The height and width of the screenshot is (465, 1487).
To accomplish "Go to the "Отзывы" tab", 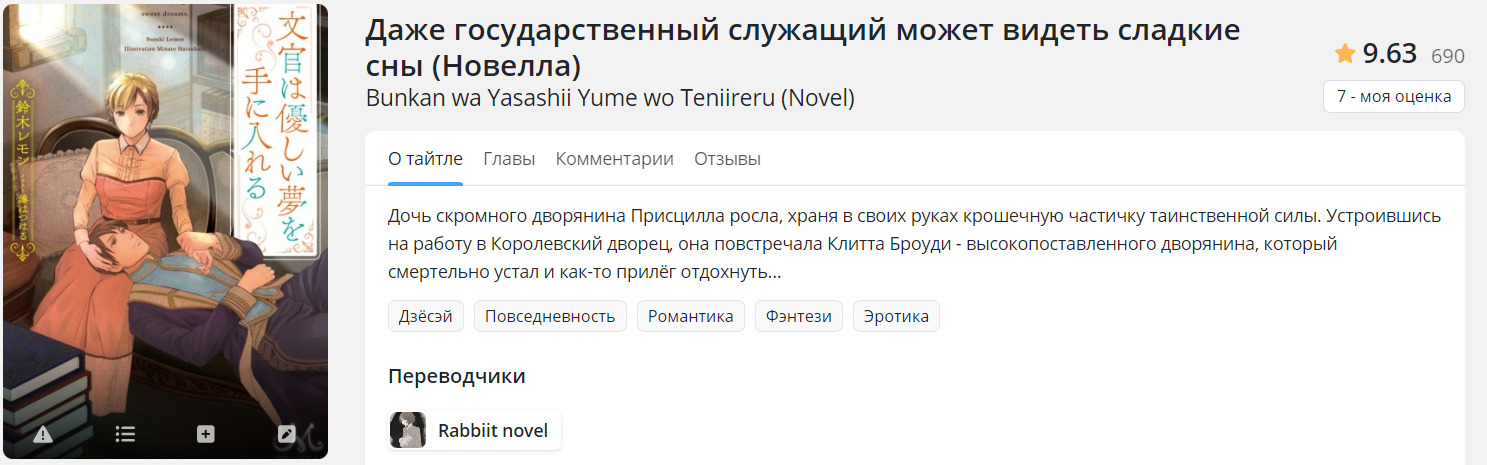I will (x=727, y=159).
